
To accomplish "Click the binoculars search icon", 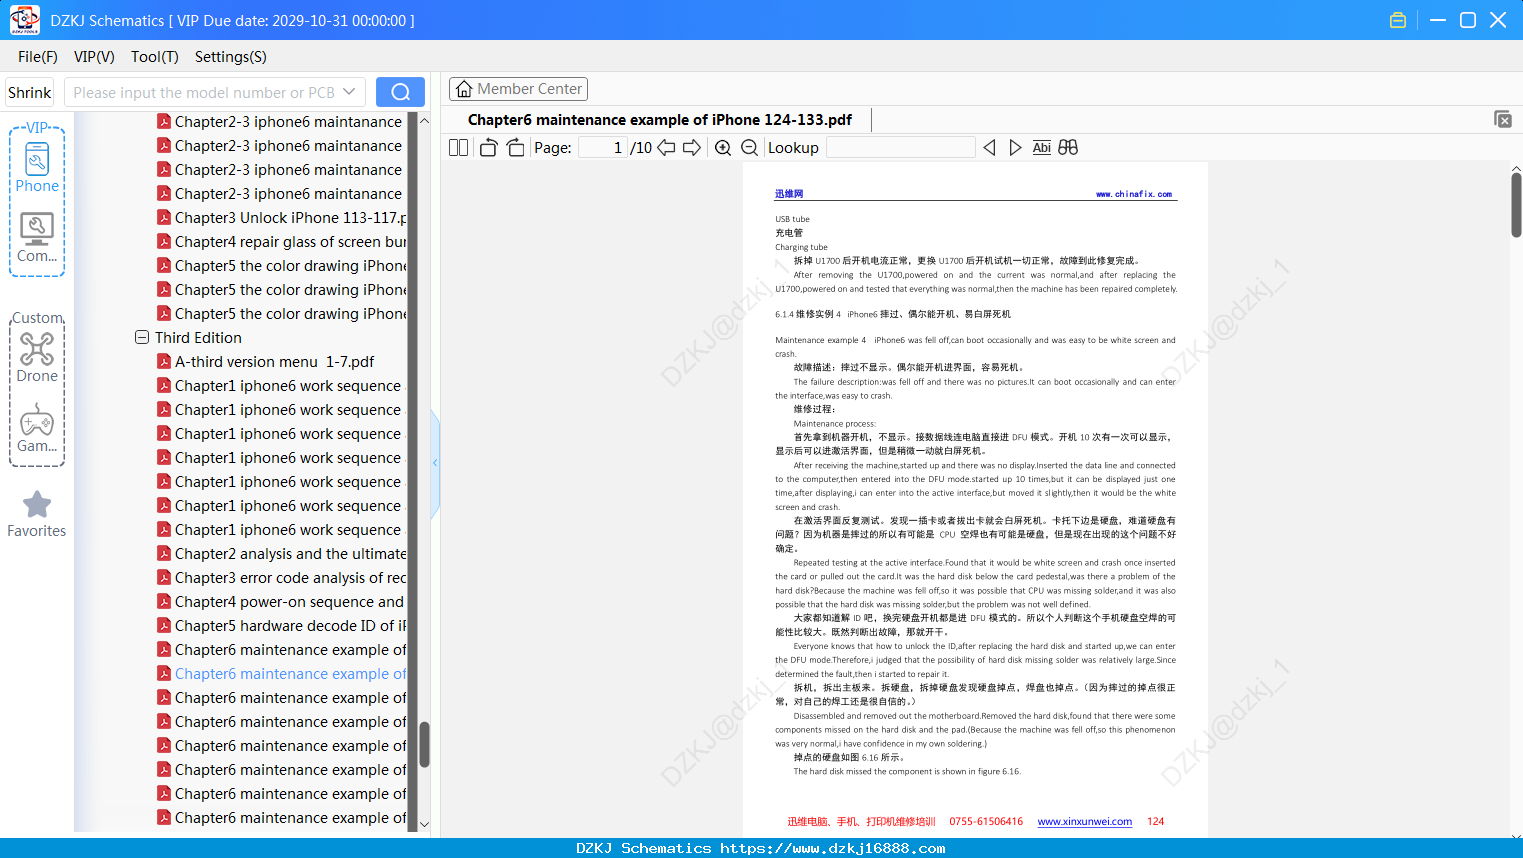I will point(1068,148).
